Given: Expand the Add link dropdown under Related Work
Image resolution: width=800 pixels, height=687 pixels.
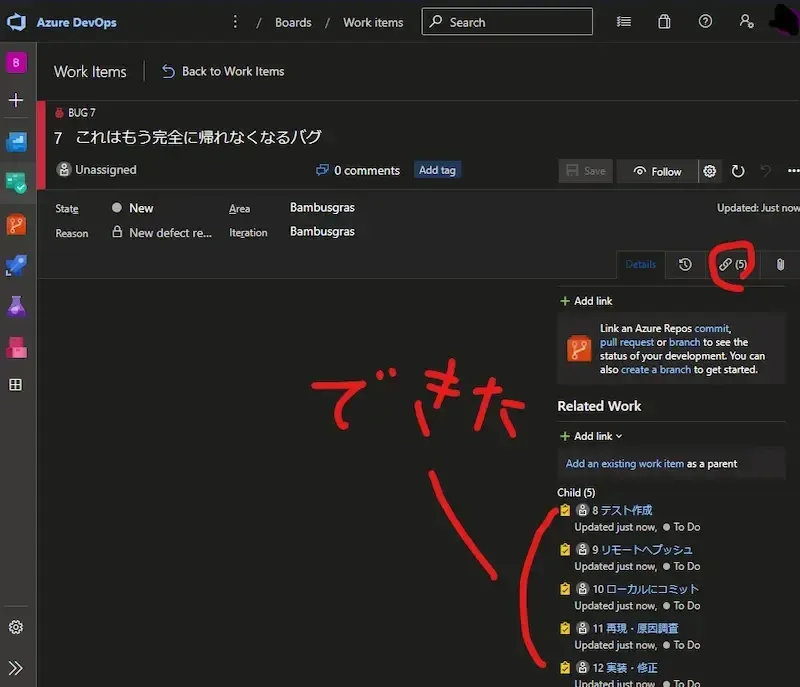Looking at the screenshot, I should click(x=590, y=435).
